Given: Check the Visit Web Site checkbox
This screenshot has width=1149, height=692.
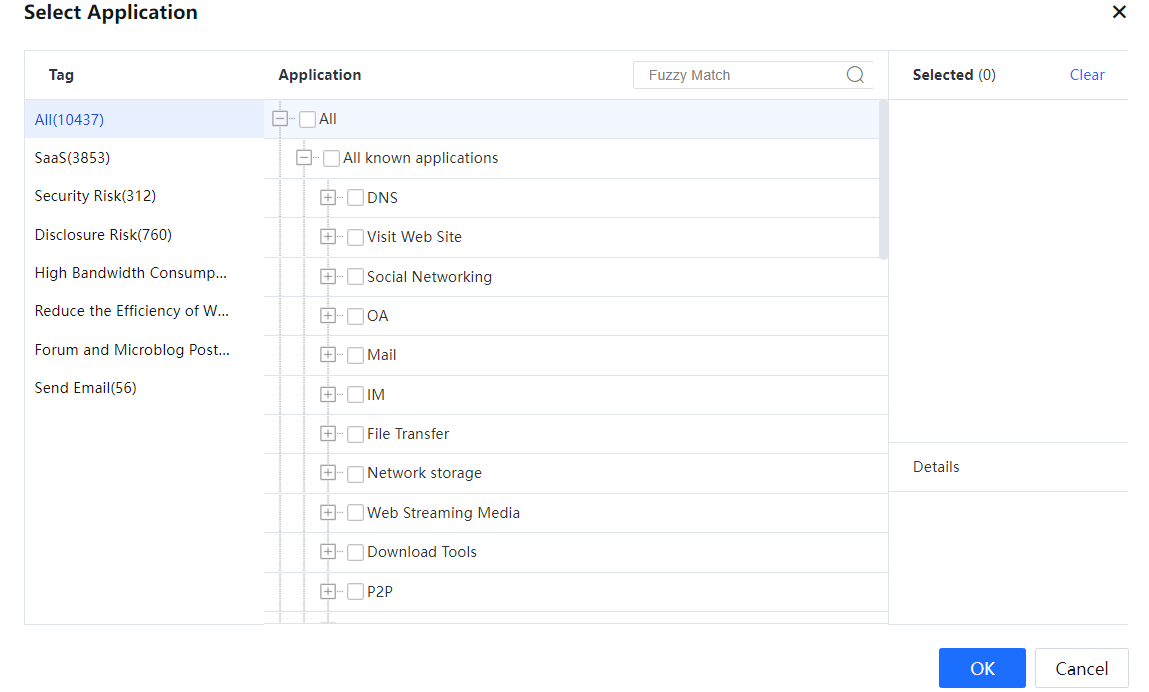Looking at the screenshot, I should point(355,237).
